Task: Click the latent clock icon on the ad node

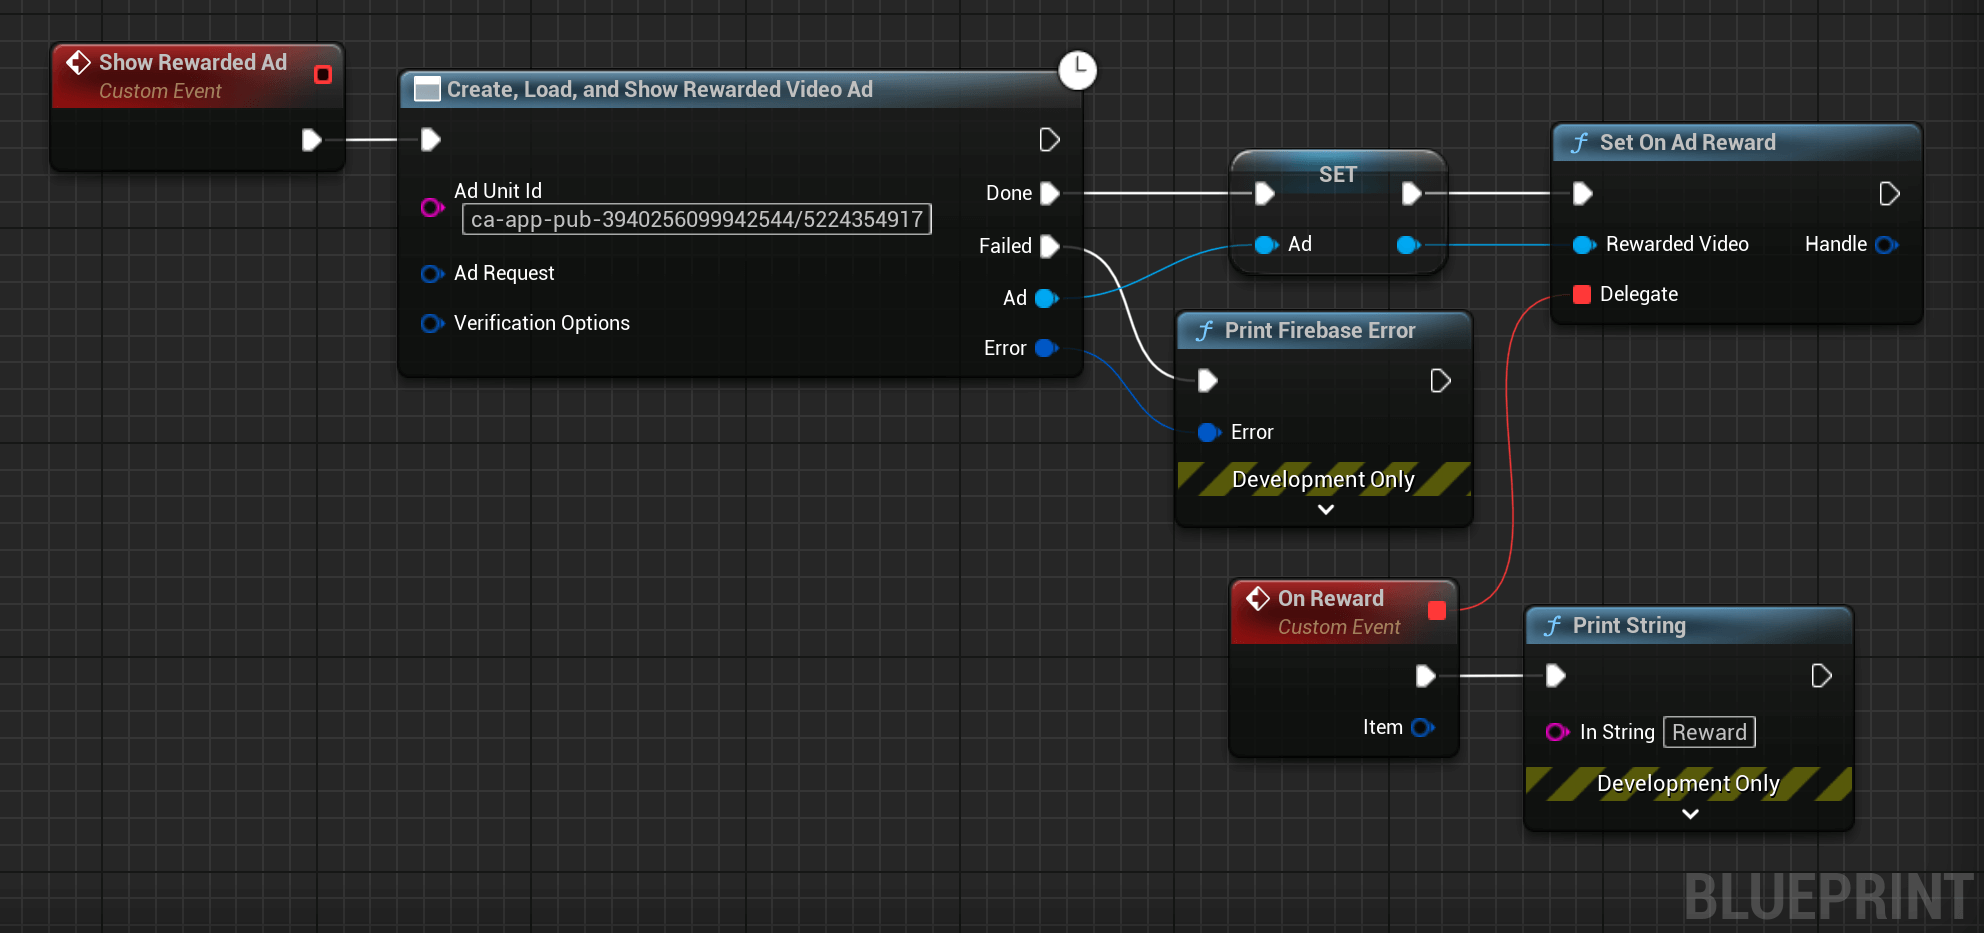Action: [x=1078, y=70]
